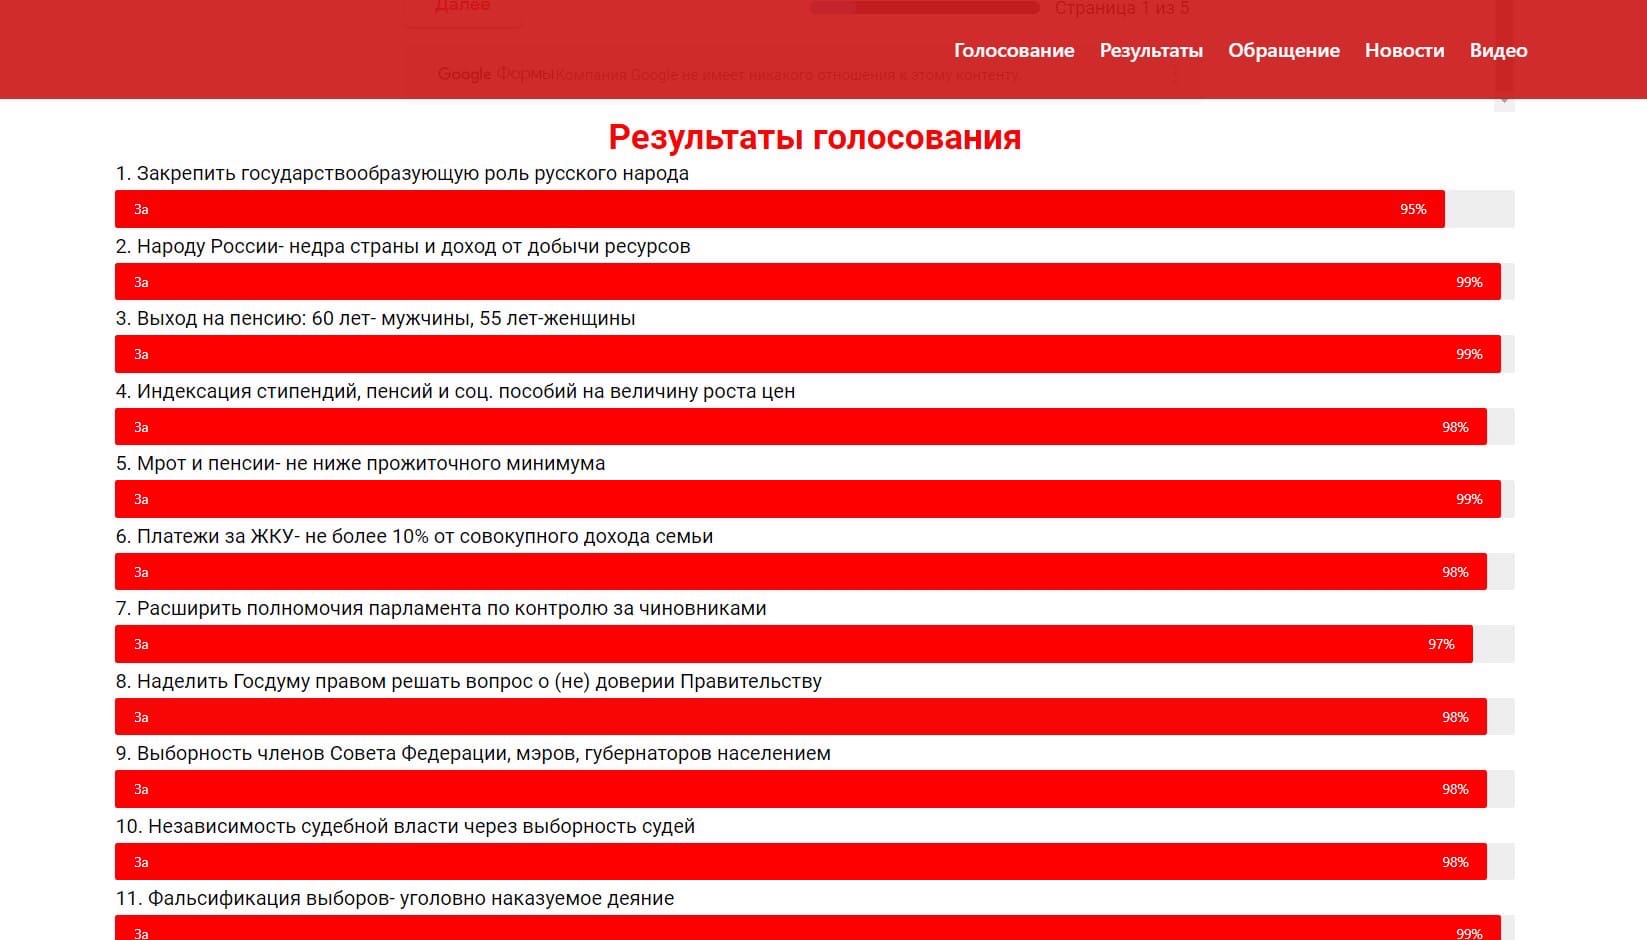Image resolution: width=1647 pixels, height=940 pixels.
Task: Click the result bar under 'Платежи за ЖКУ'
Action: pyautogui.click(x=801, y=572)
